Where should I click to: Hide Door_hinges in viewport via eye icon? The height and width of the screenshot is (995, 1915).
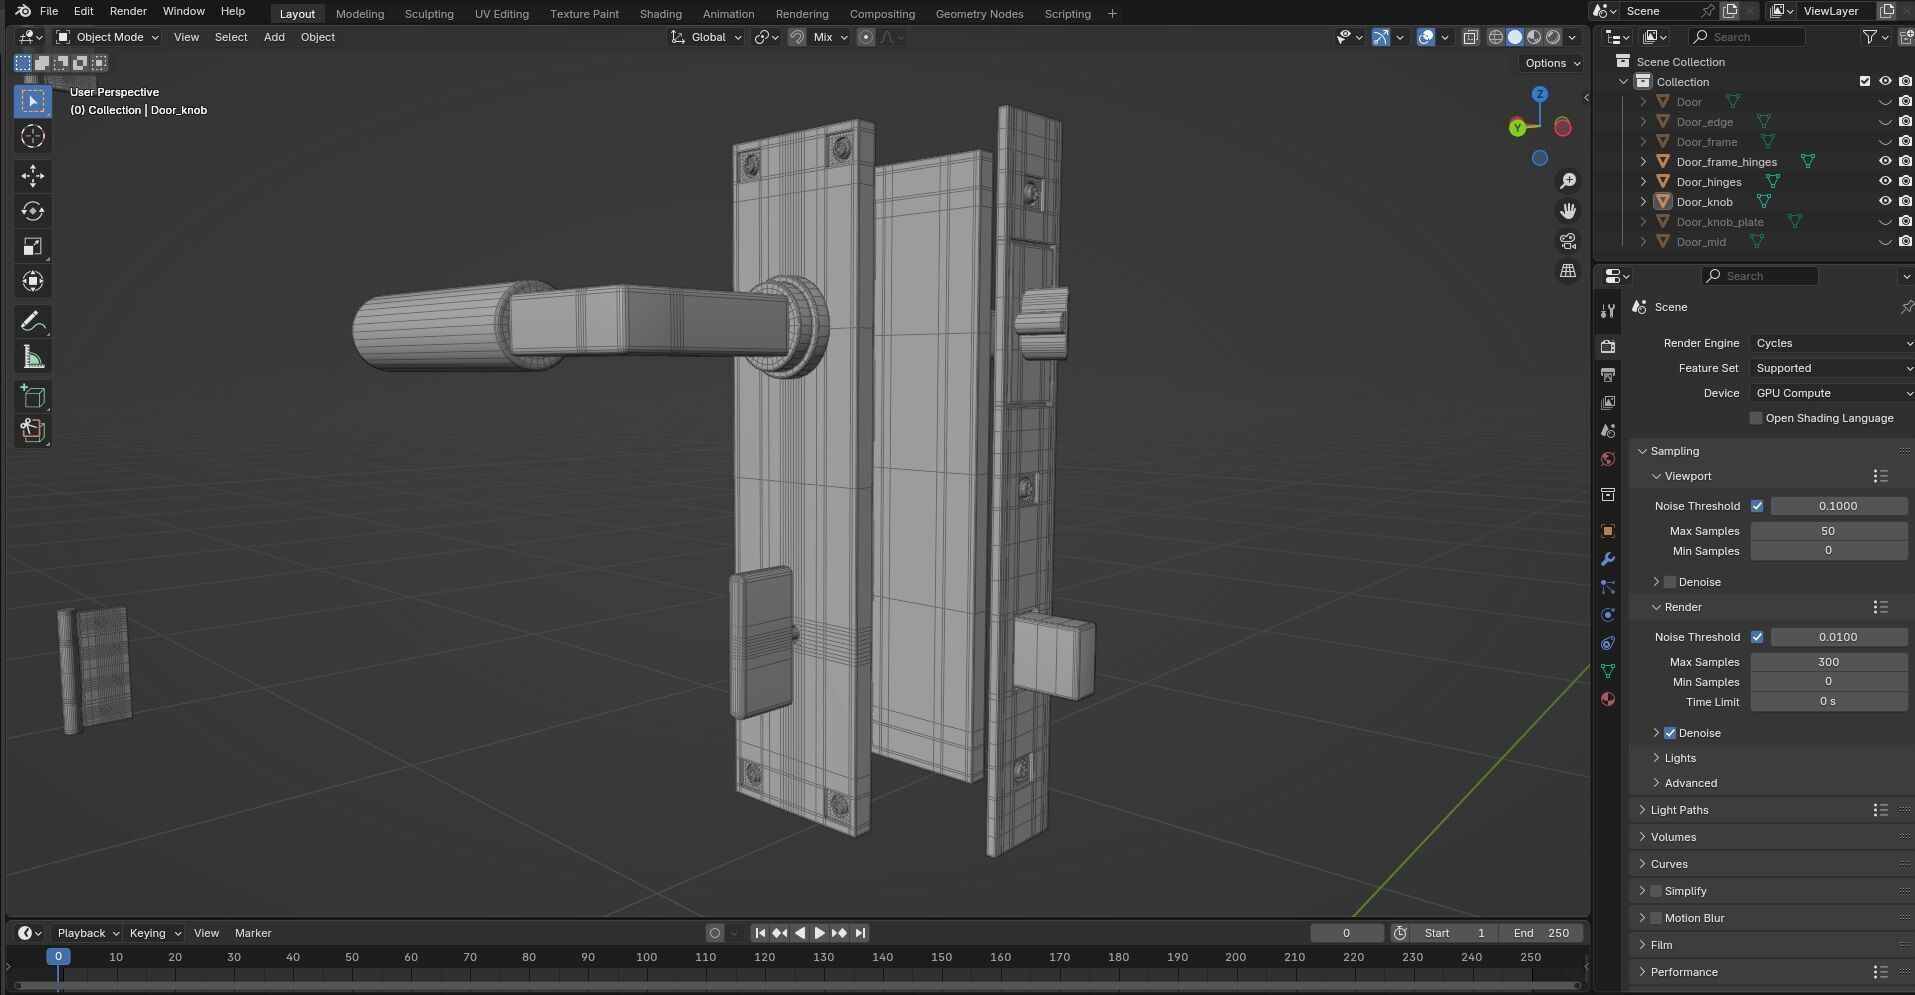[1885, 181]
